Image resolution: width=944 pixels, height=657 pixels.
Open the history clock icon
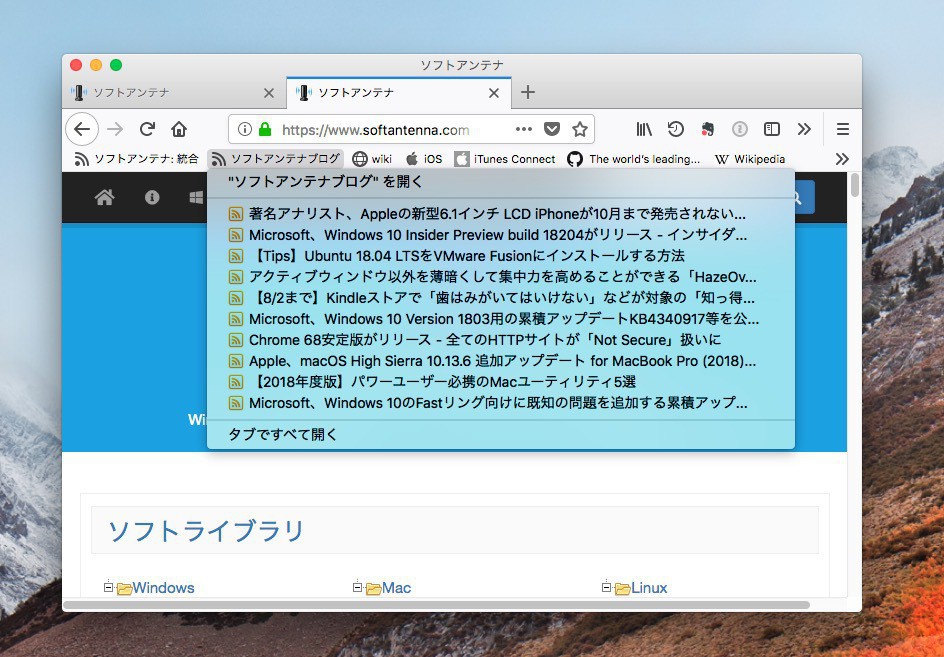(x=675, y=129)
